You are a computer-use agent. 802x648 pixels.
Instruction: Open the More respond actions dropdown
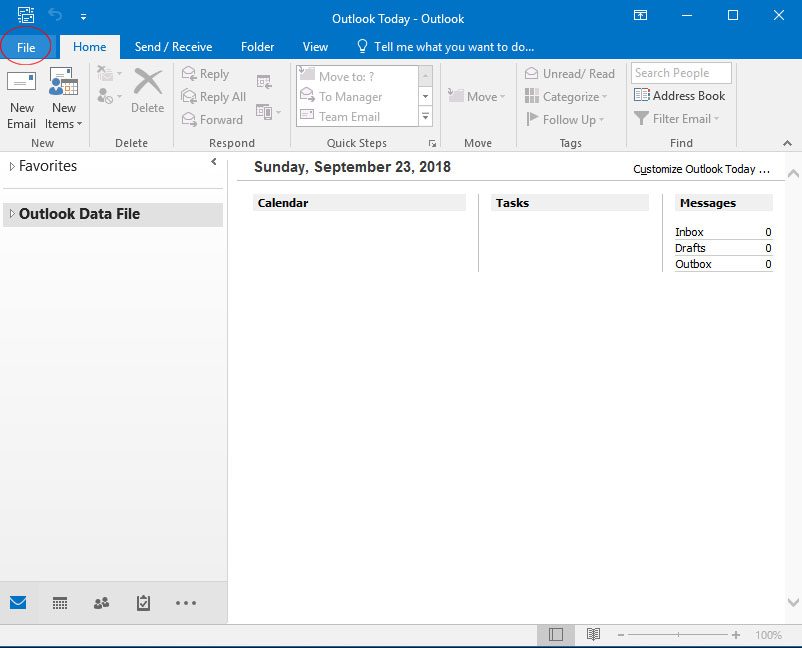click(x=269, y=111)
